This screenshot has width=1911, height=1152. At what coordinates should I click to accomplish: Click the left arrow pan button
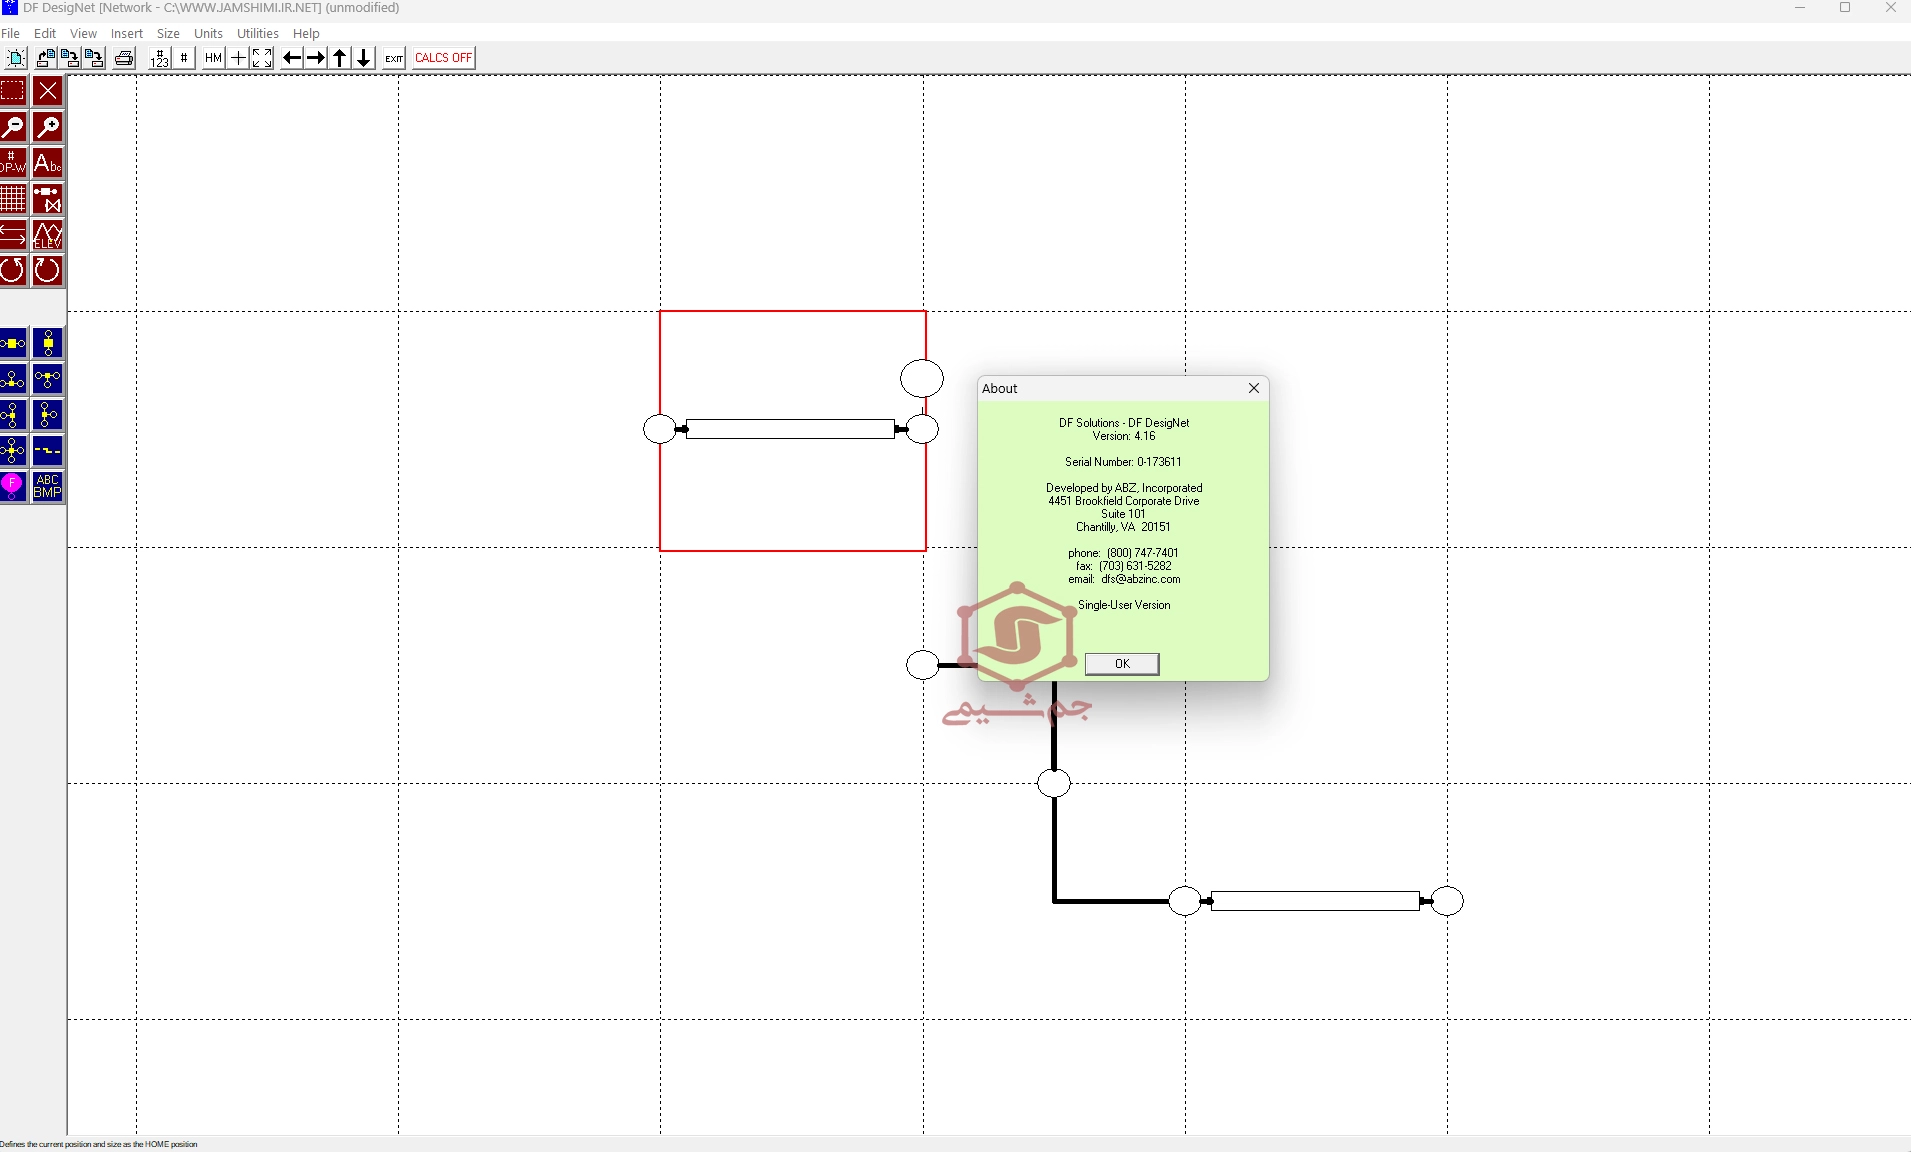point(292,58)
